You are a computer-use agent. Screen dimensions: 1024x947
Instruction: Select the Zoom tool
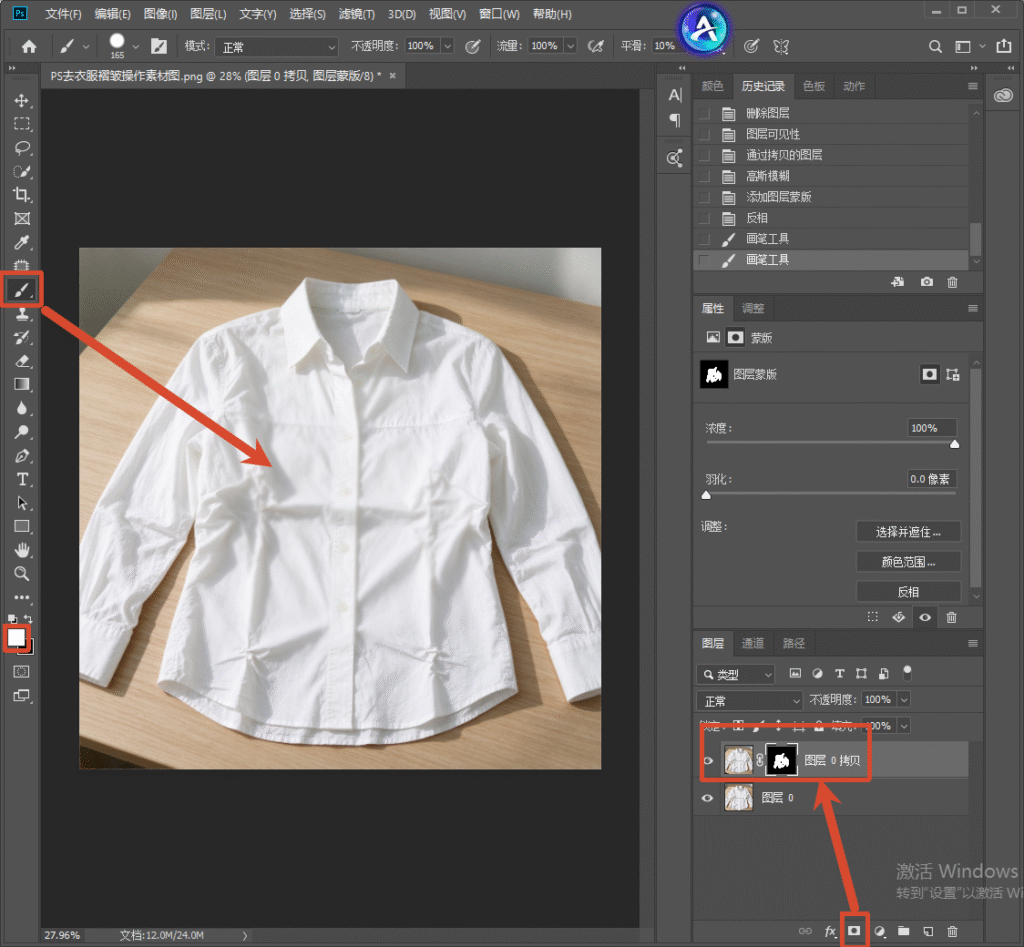tap(22, 573)
